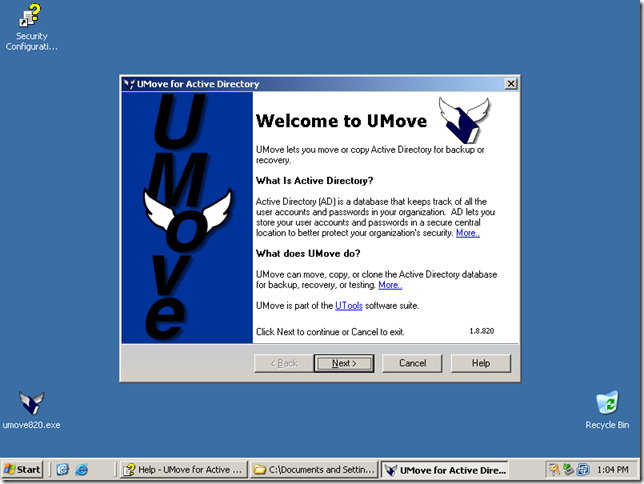This screenshot has height=484, width=644.
Task: Open More link about Active Directory
Action: click(x=468, y=233)
